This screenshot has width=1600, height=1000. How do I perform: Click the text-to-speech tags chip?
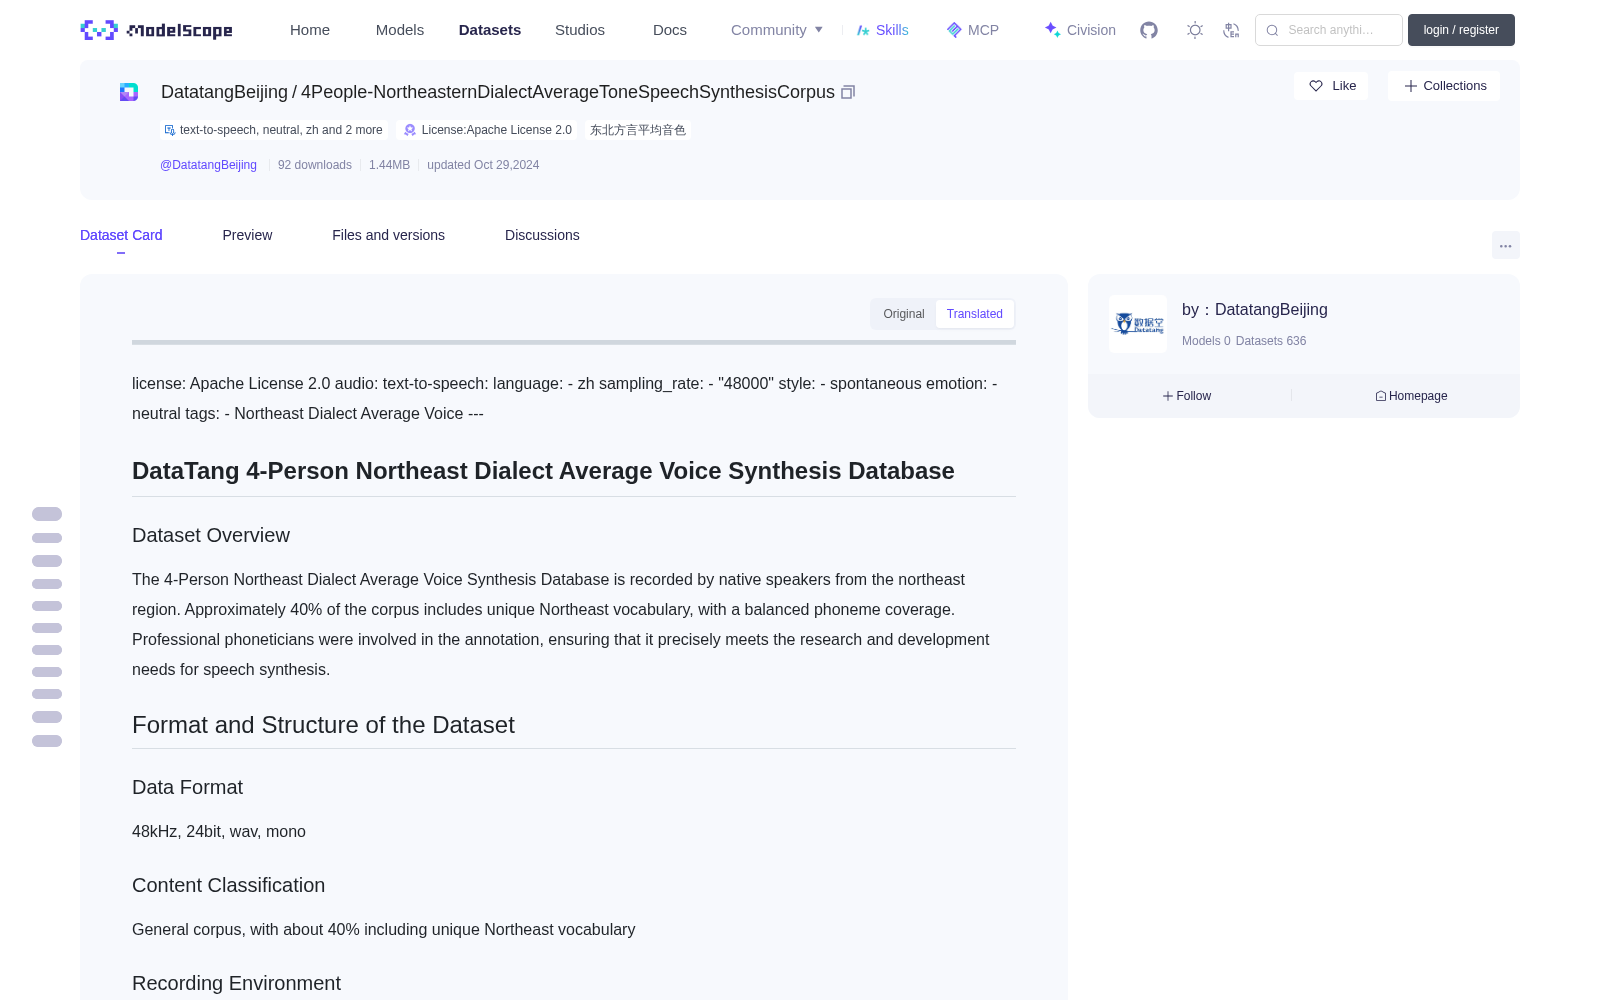click(273, 130)
